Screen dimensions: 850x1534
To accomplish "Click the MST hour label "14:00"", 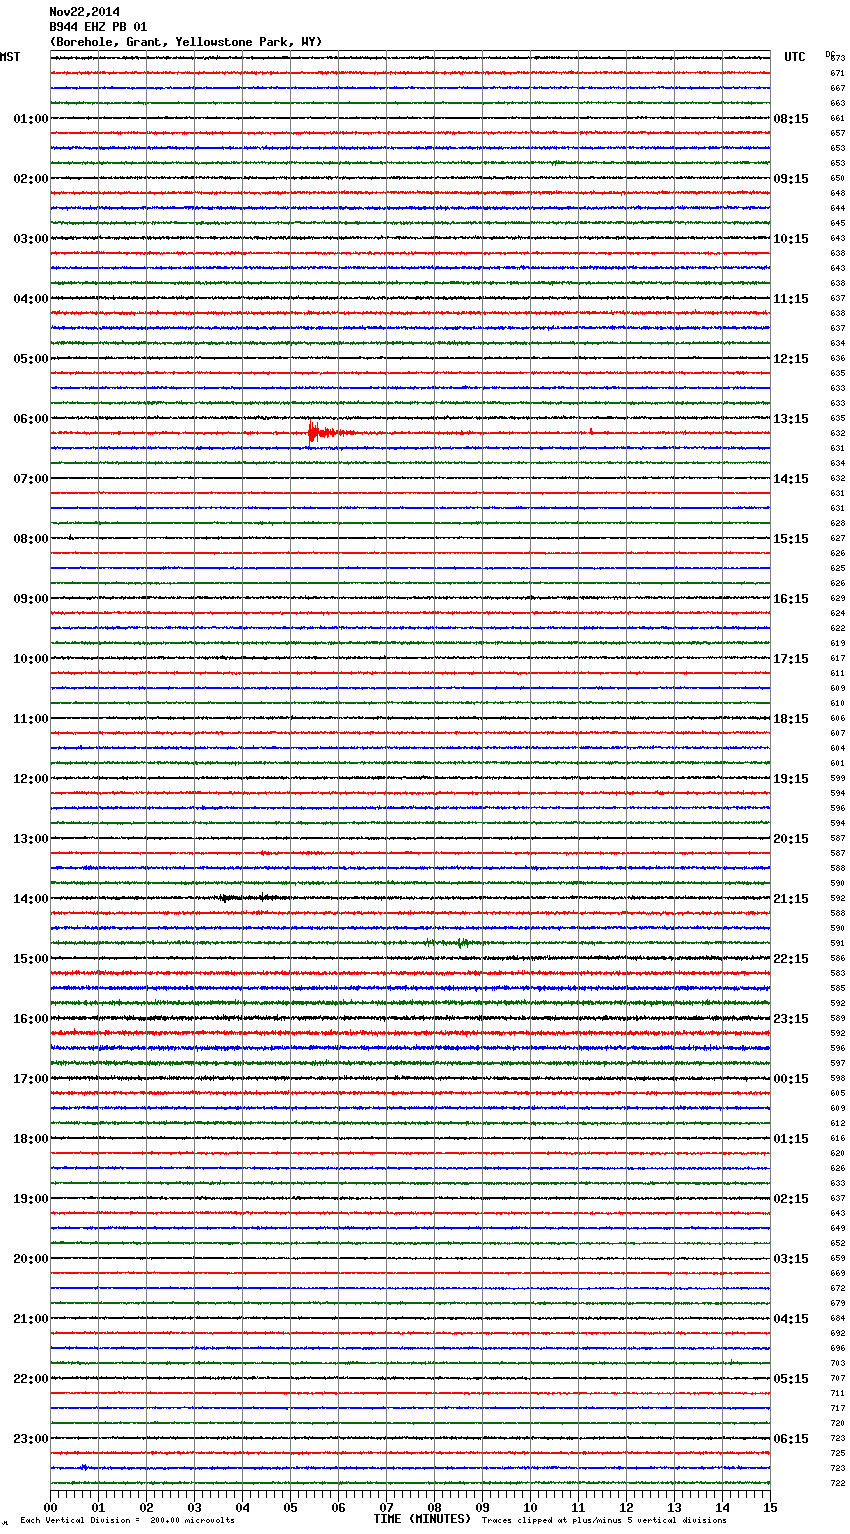I will pos(31,899).
